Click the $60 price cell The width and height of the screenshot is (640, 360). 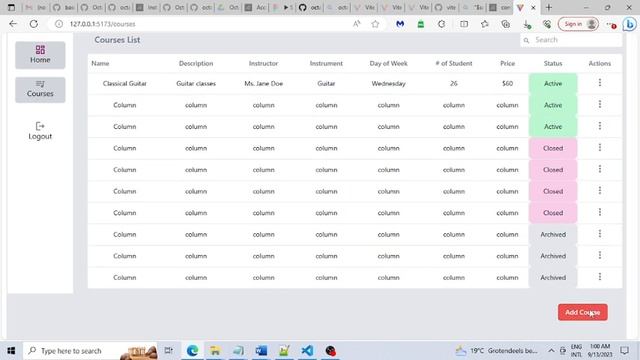pos(507,83)
